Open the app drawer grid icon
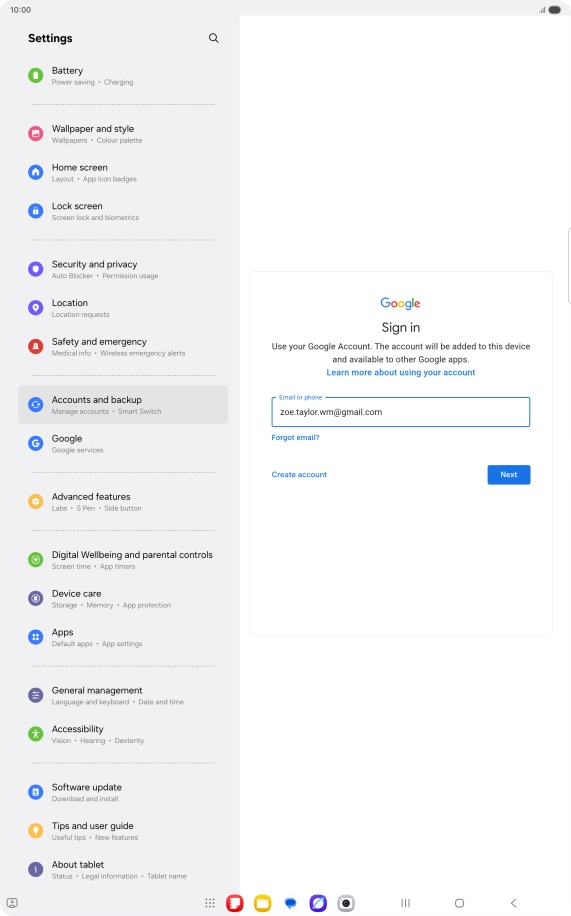Image resolution: width=571 pixels, height=916 pixels. point(210,903)
